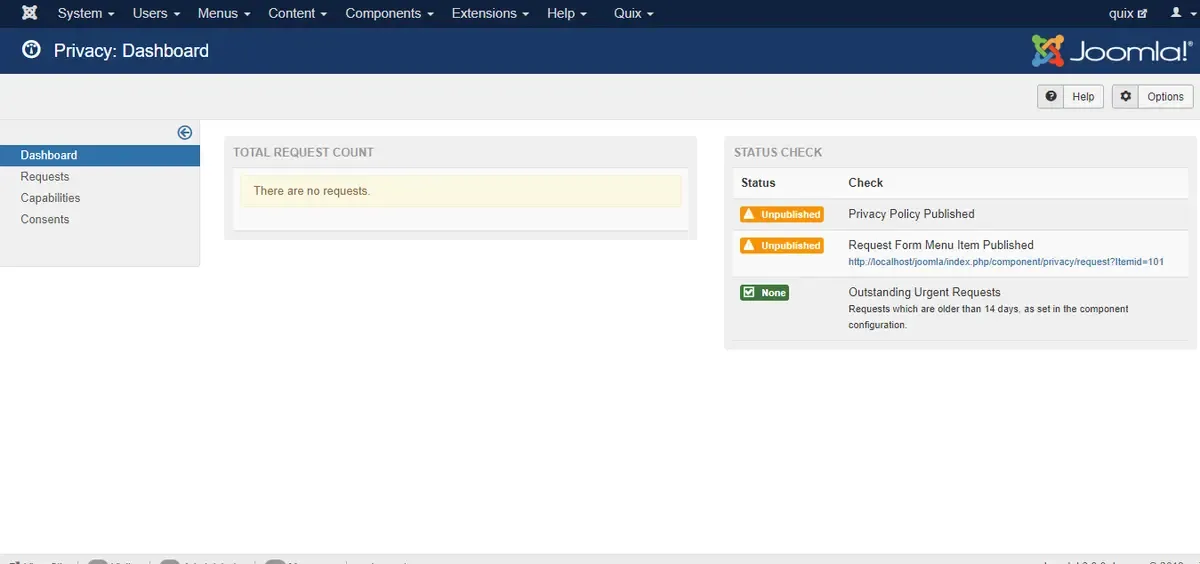Select Requests in the sidebar
Screen dimensions: 1200x564
[x=45, y=177]
